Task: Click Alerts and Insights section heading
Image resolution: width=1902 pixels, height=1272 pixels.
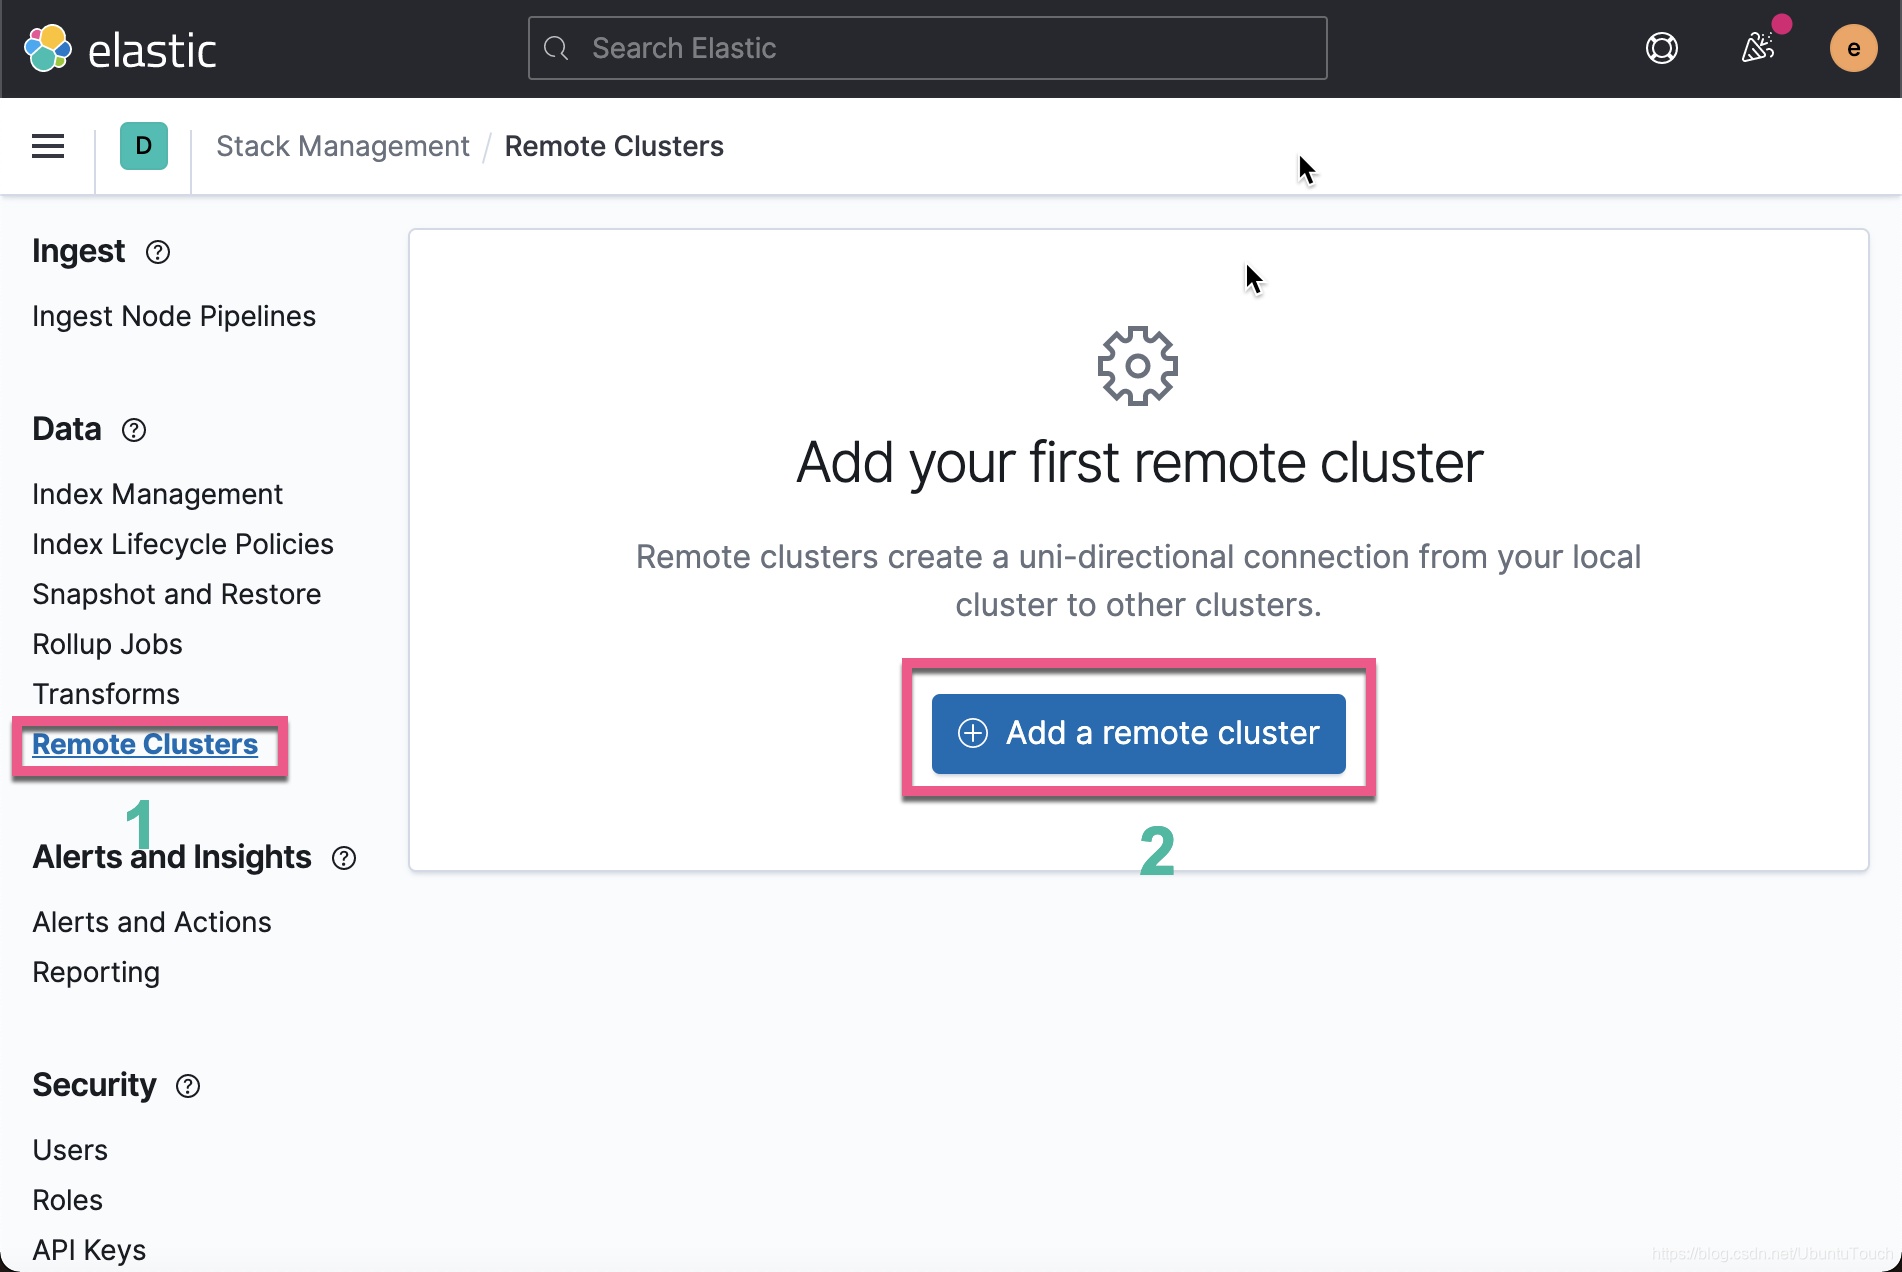Action: (172, 857)
